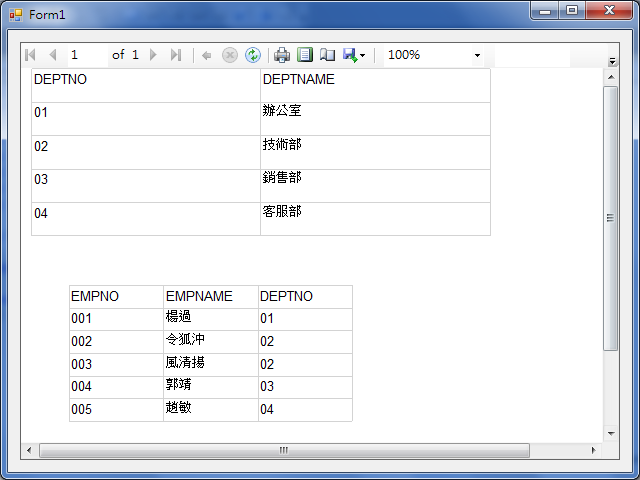Close the Form1 window
The image size is (640, 480).
pos(609,10)
